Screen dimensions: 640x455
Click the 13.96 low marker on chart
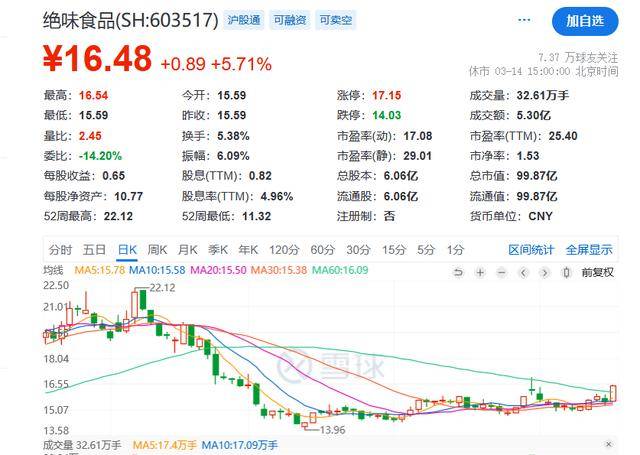click(x=333, y=430)
